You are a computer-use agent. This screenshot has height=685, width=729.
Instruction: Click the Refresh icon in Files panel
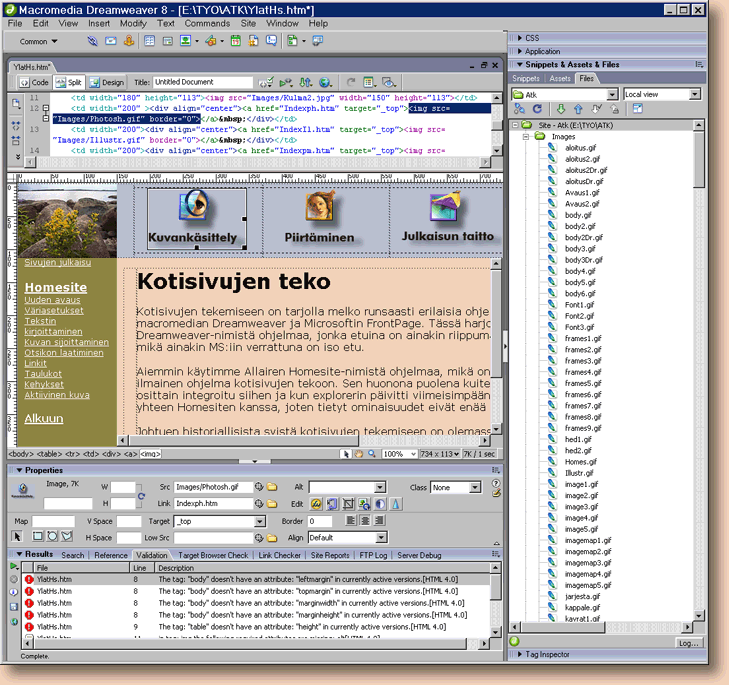click(x=536, y=109)
